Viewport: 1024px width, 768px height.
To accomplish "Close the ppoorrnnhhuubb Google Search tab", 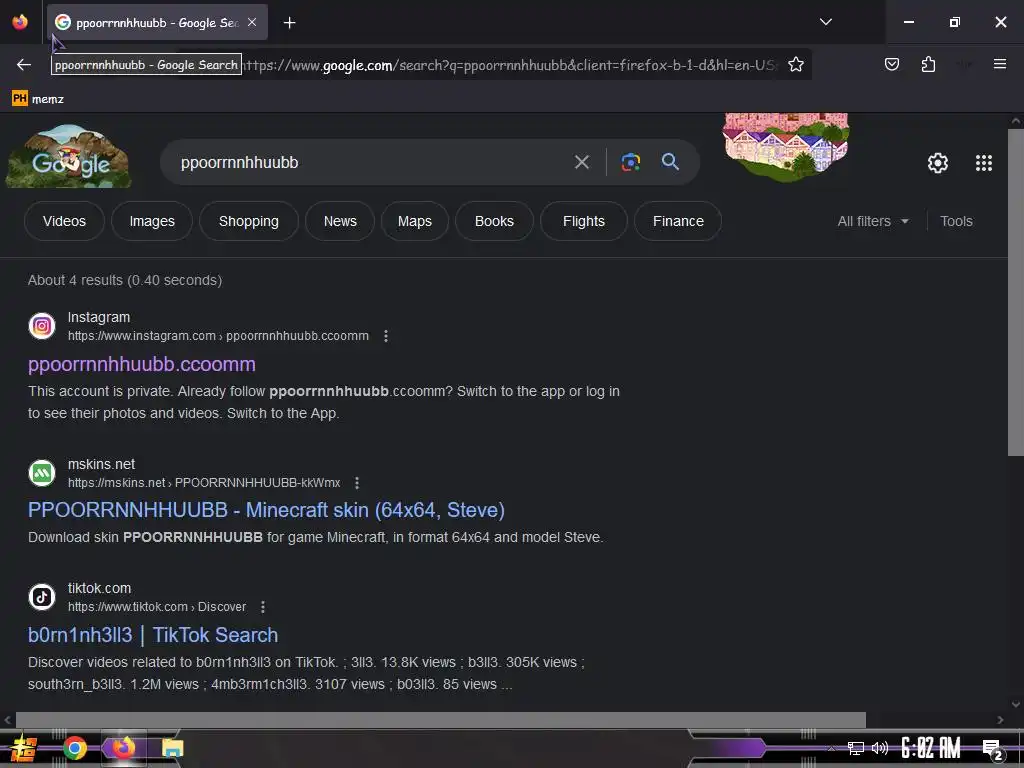I will coord(252,22).
